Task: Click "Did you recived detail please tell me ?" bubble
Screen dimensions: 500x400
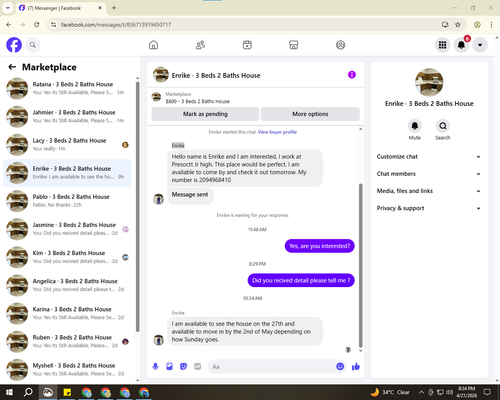Action: point(301,280)
